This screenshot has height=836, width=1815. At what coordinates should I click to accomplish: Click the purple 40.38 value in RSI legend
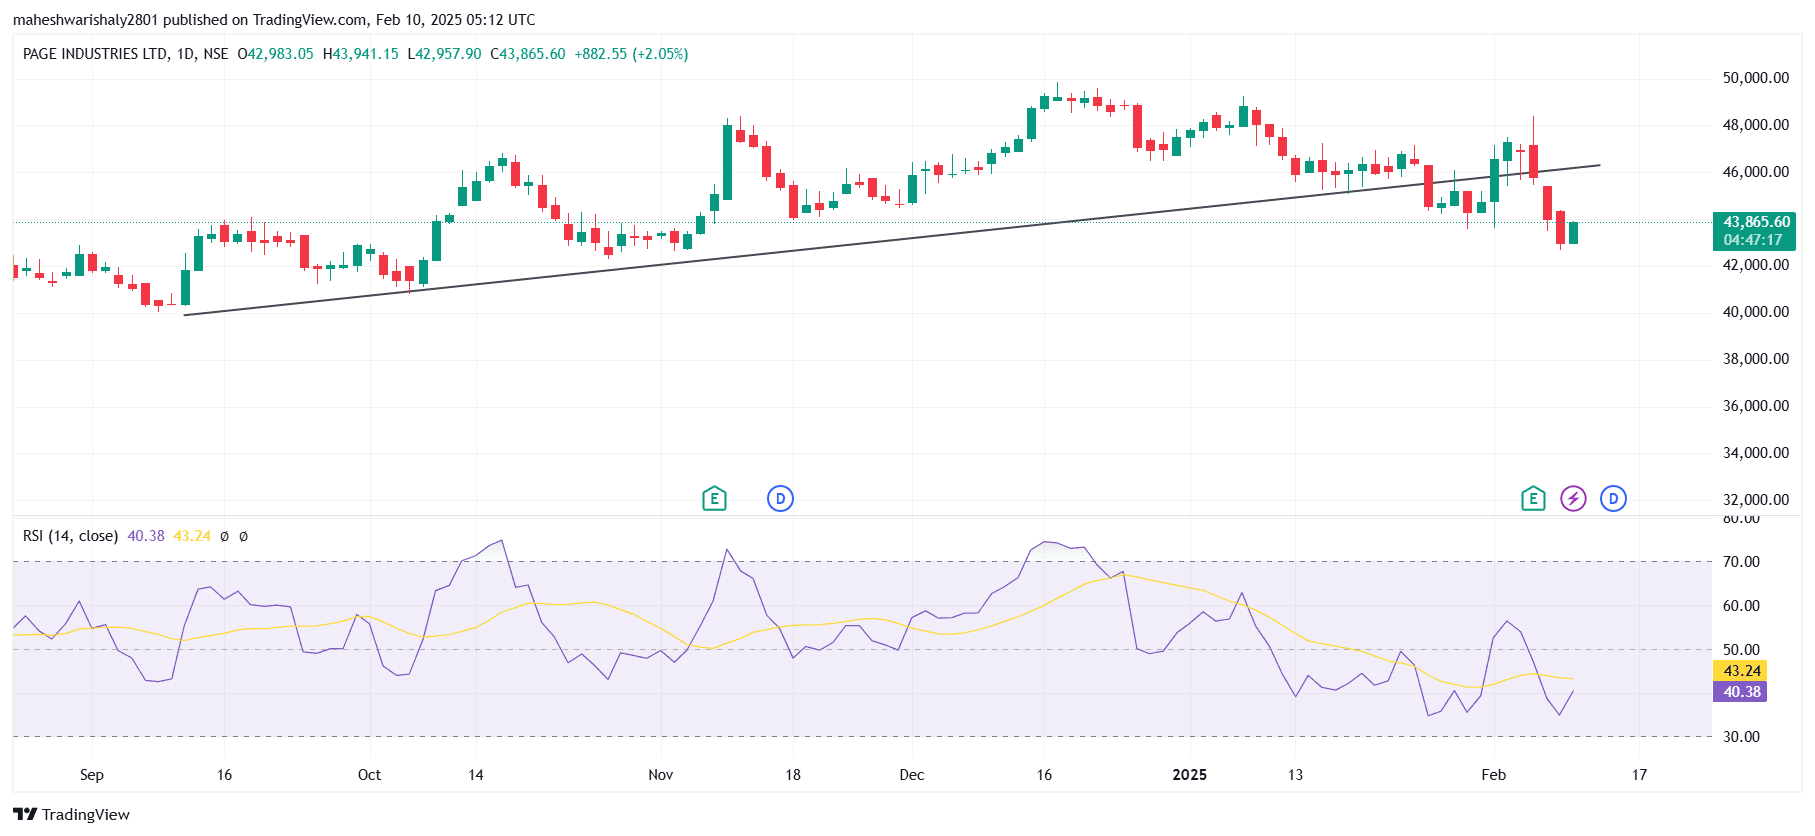146,536
